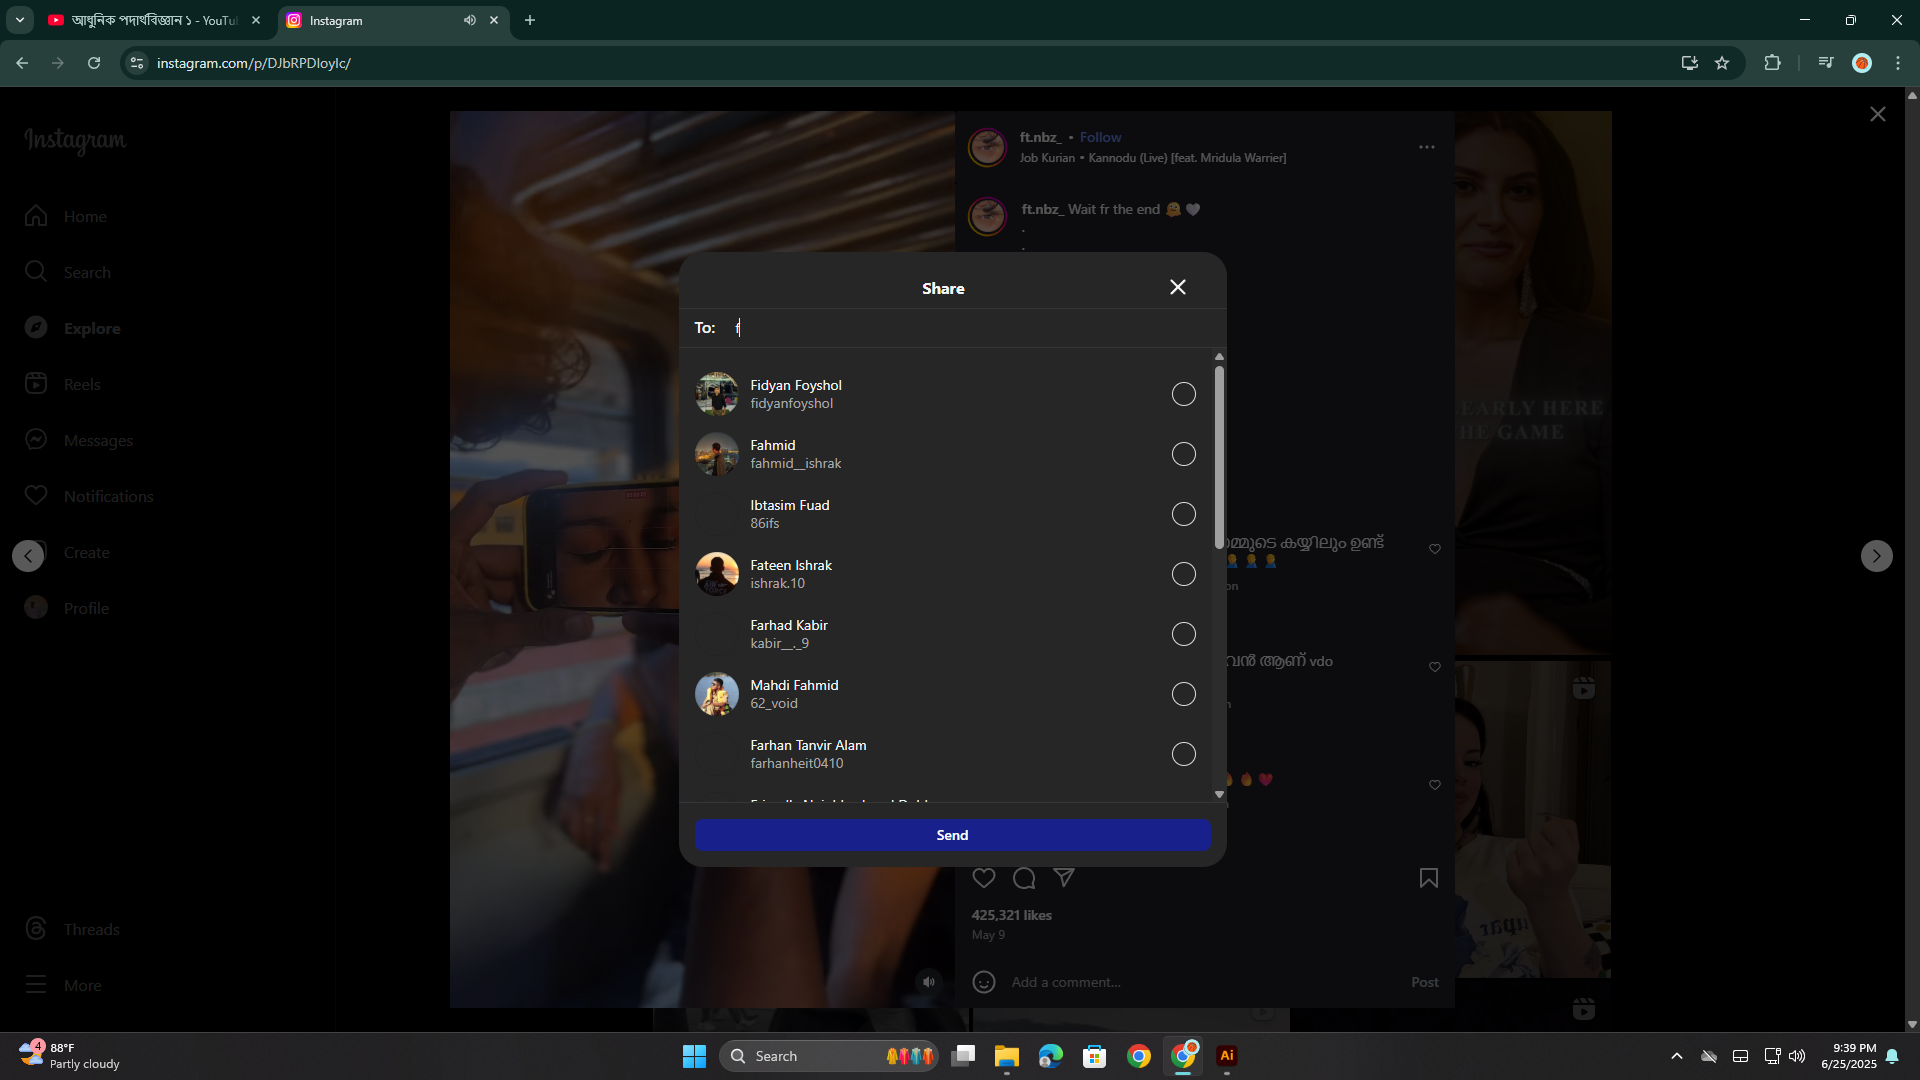1920x1080 pixels.
Task: Like the post with heart icon
Action: (984, 878)
